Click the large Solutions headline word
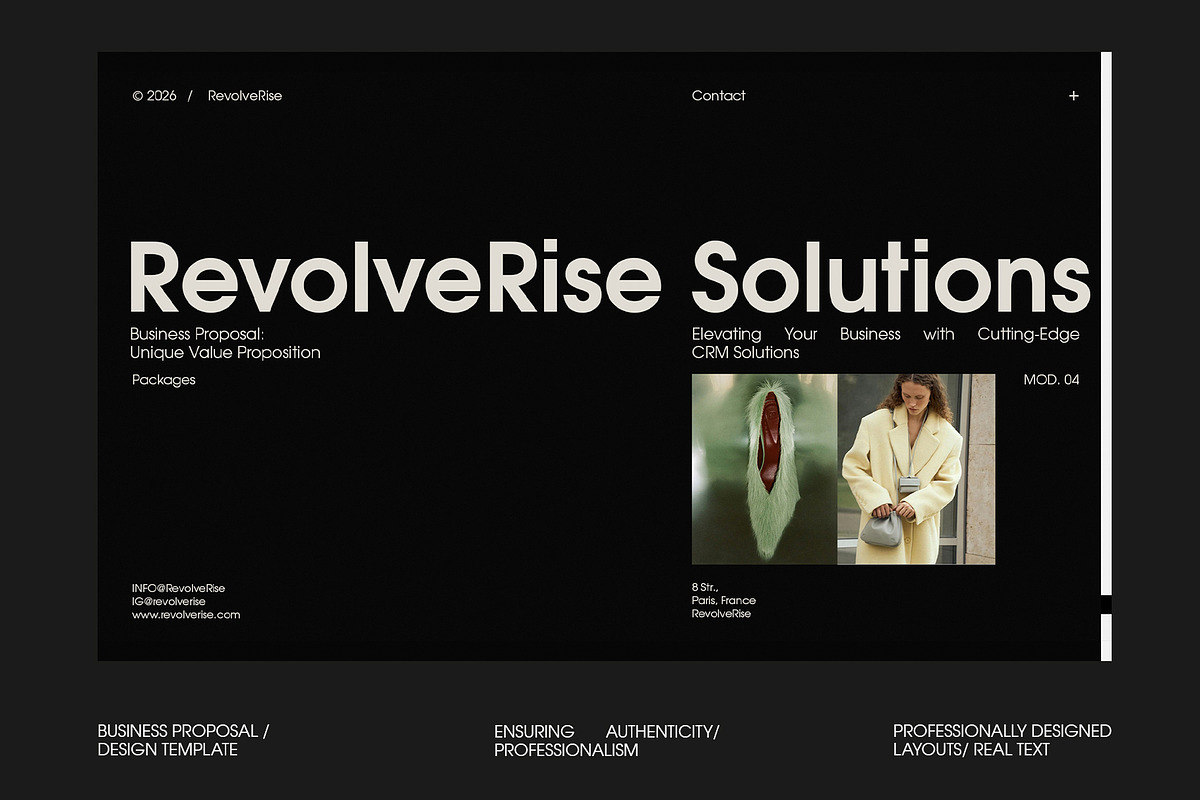The height and width of the screenshot is (800, 1200). tap(890, 277)
